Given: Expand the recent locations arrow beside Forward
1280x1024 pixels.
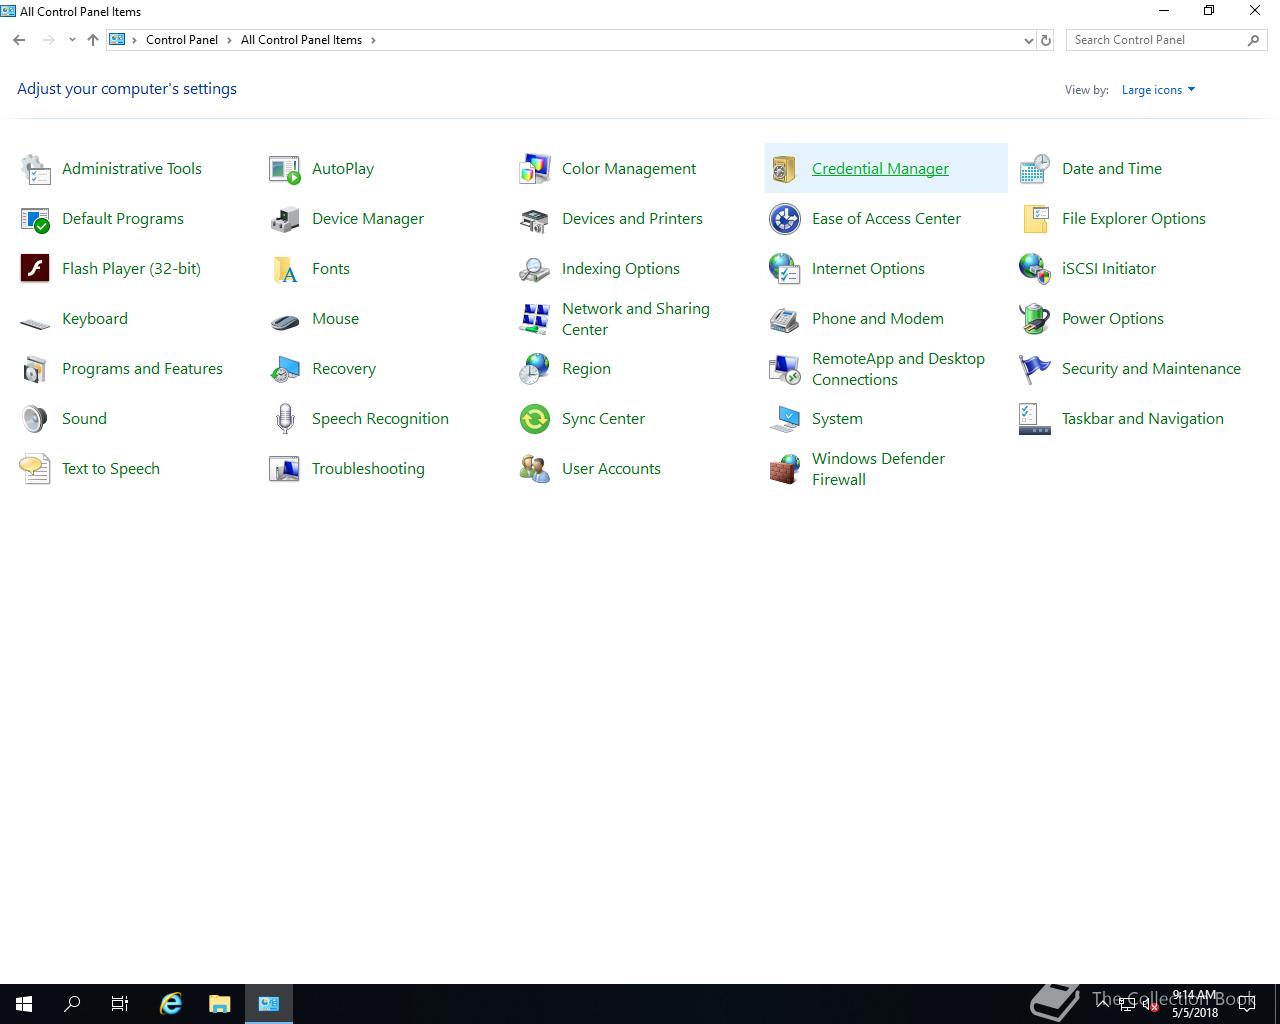Looking at the screenshot, I should (x=72, y=40).
